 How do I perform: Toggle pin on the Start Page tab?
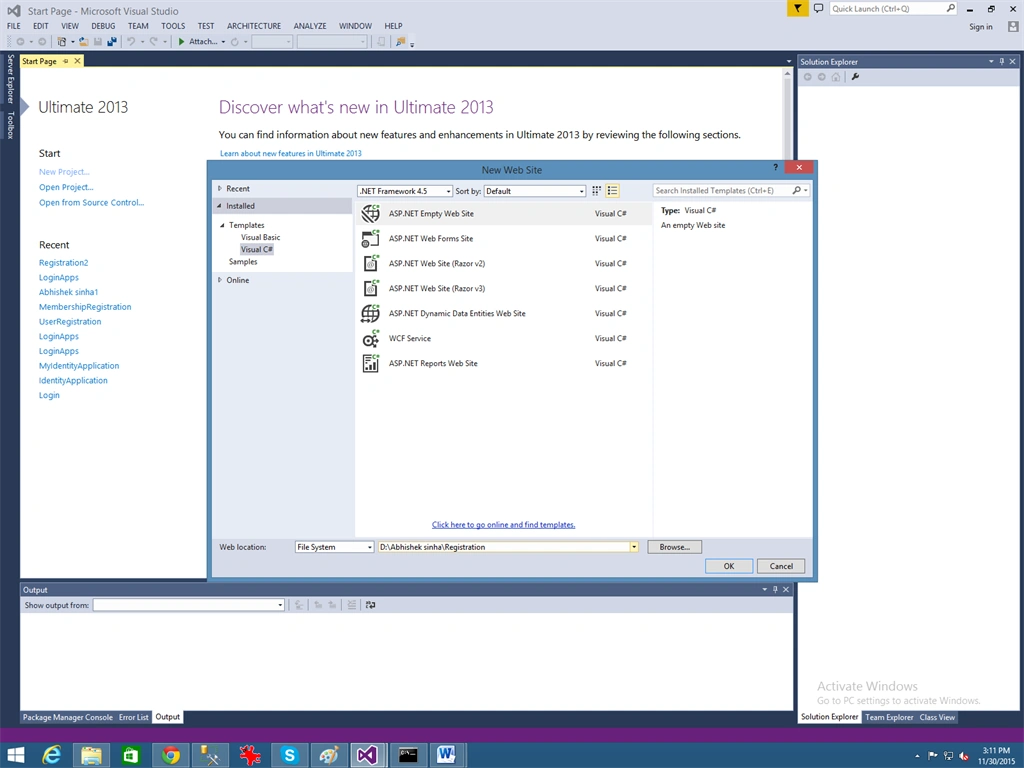[65, 61]
